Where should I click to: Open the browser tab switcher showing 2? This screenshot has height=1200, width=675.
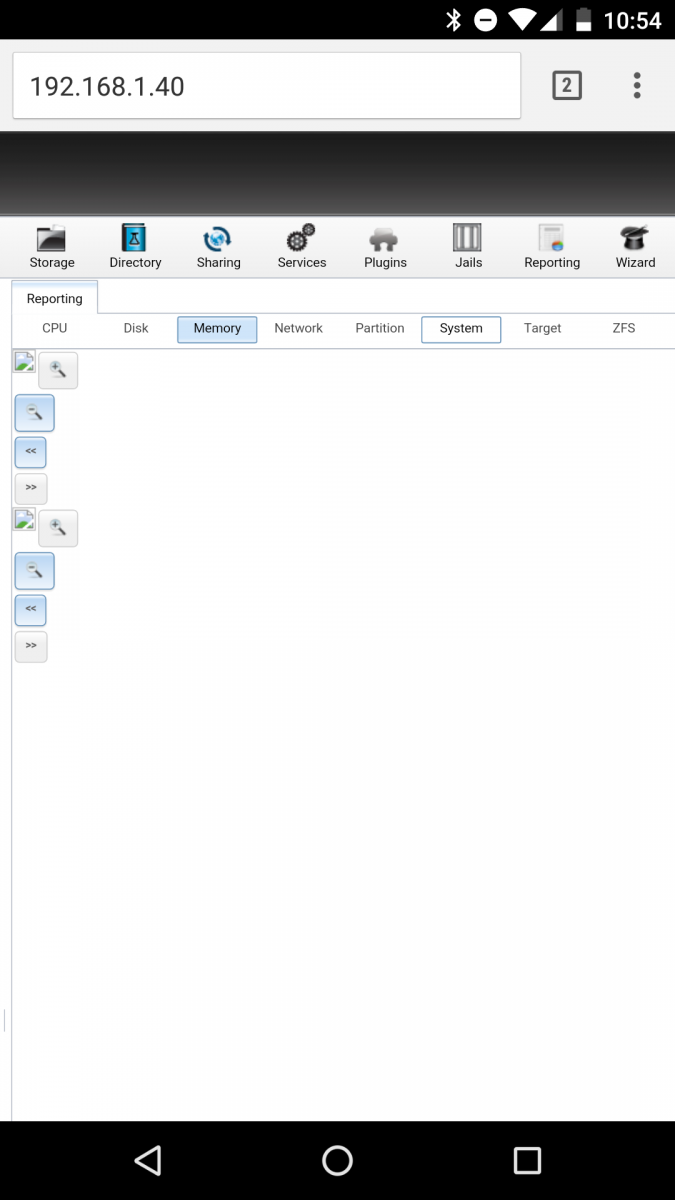coord(567,86)
